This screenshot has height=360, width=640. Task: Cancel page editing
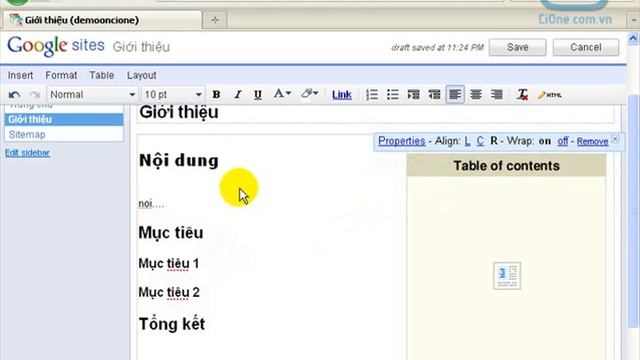pyautogui.click(x=586, y=47)
